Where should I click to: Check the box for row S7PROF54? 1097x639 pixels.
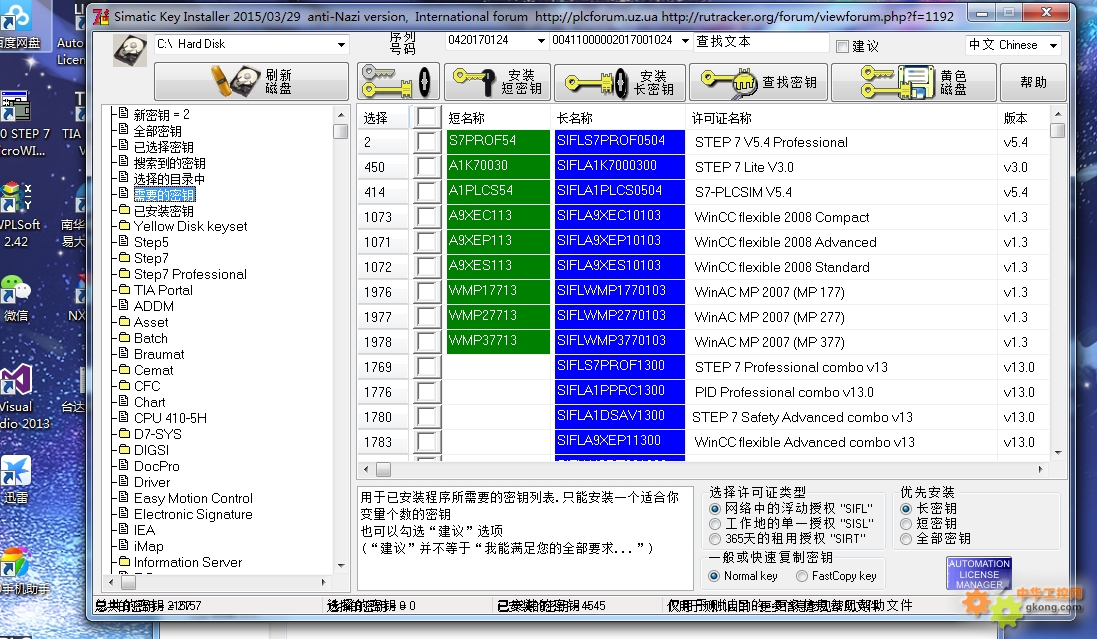coord(427,141)
